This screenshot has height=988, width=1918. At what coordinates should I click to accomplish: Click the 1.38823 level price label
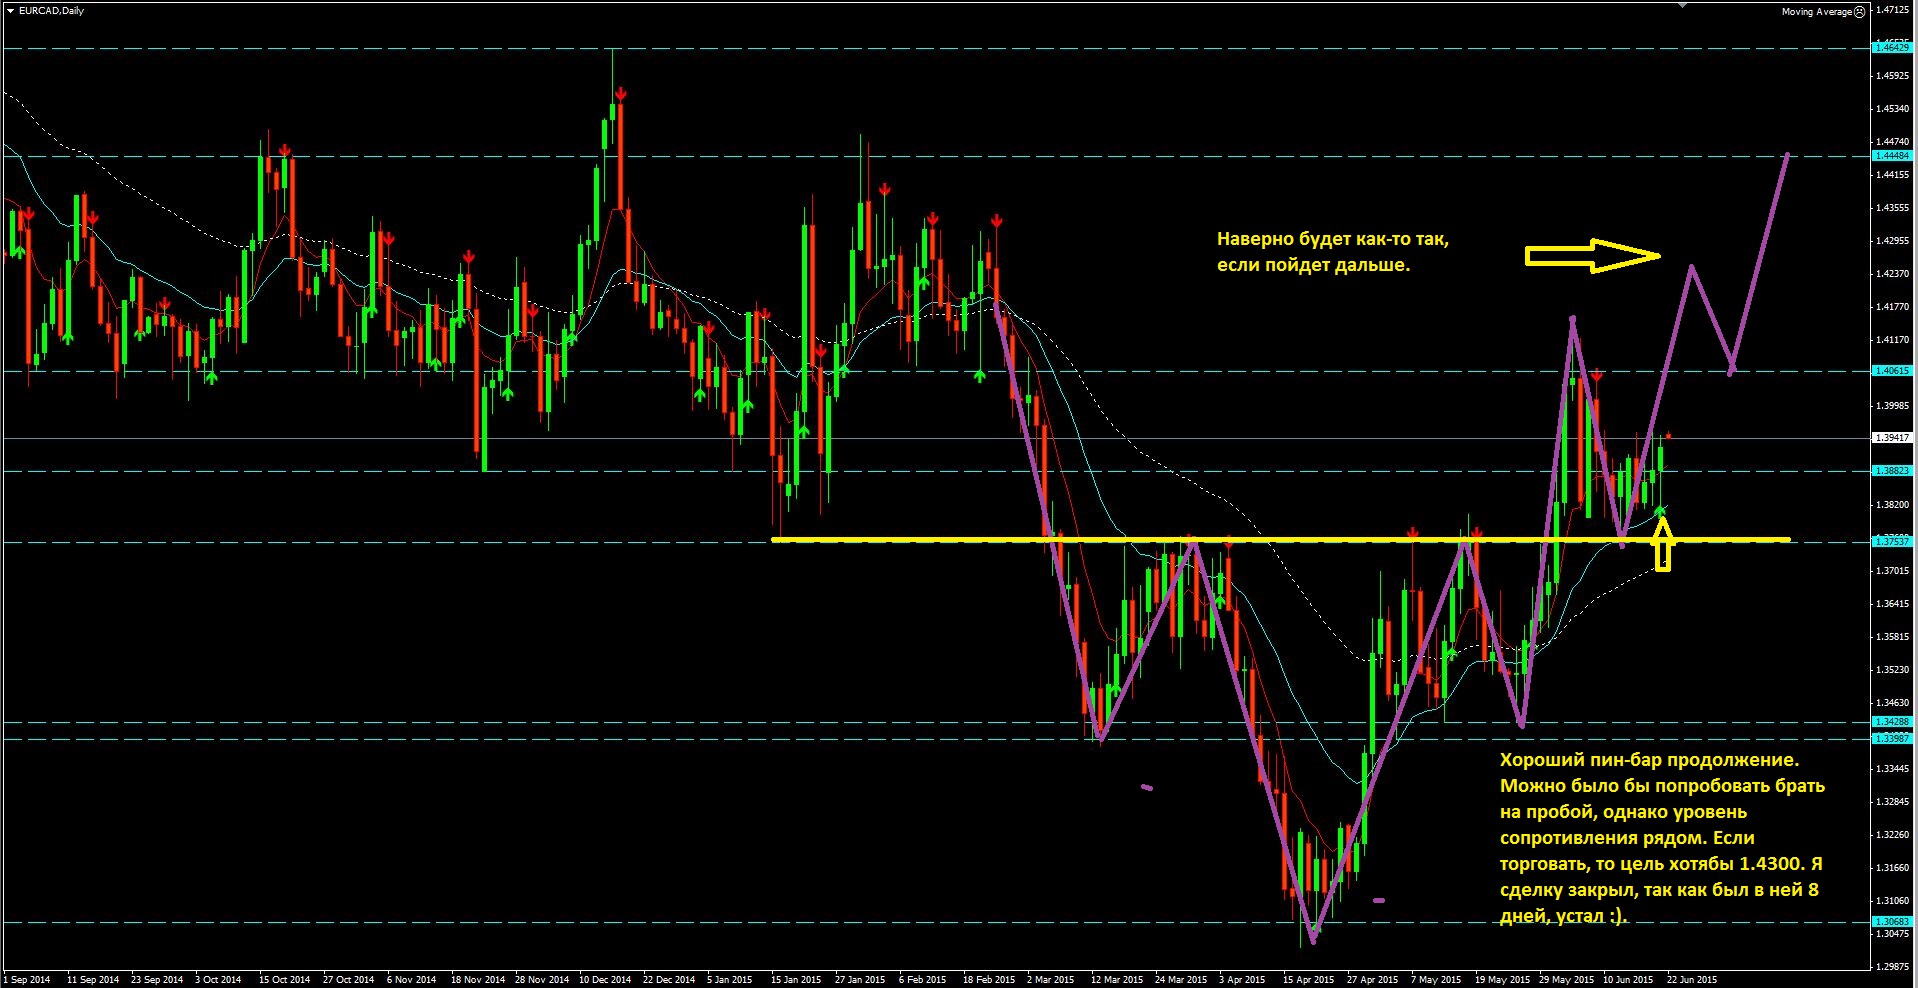click(x=1892, y=470)
